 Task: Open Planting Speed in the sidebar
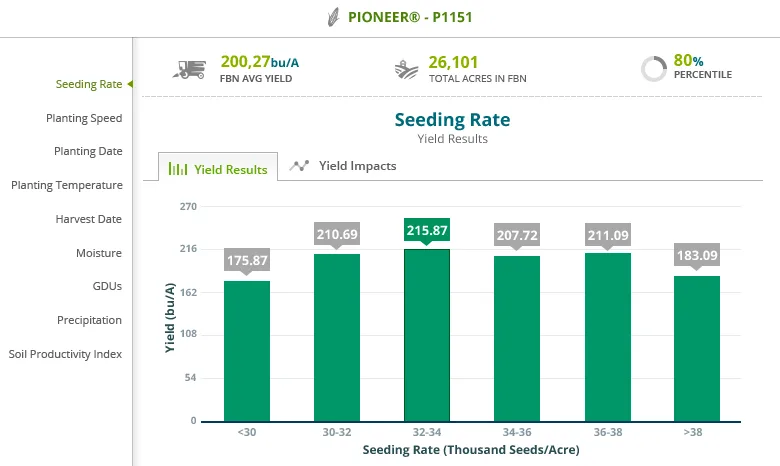pos(84,118)
